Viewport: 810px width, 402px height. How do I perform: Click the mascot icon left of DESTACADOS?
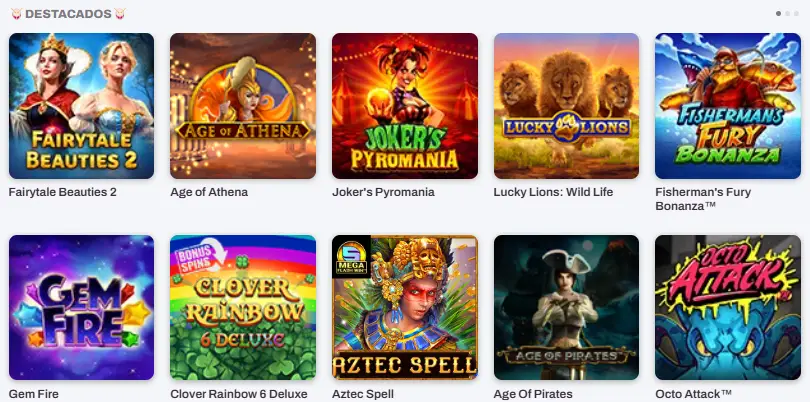pyautogui.click(x=16, y=14)
